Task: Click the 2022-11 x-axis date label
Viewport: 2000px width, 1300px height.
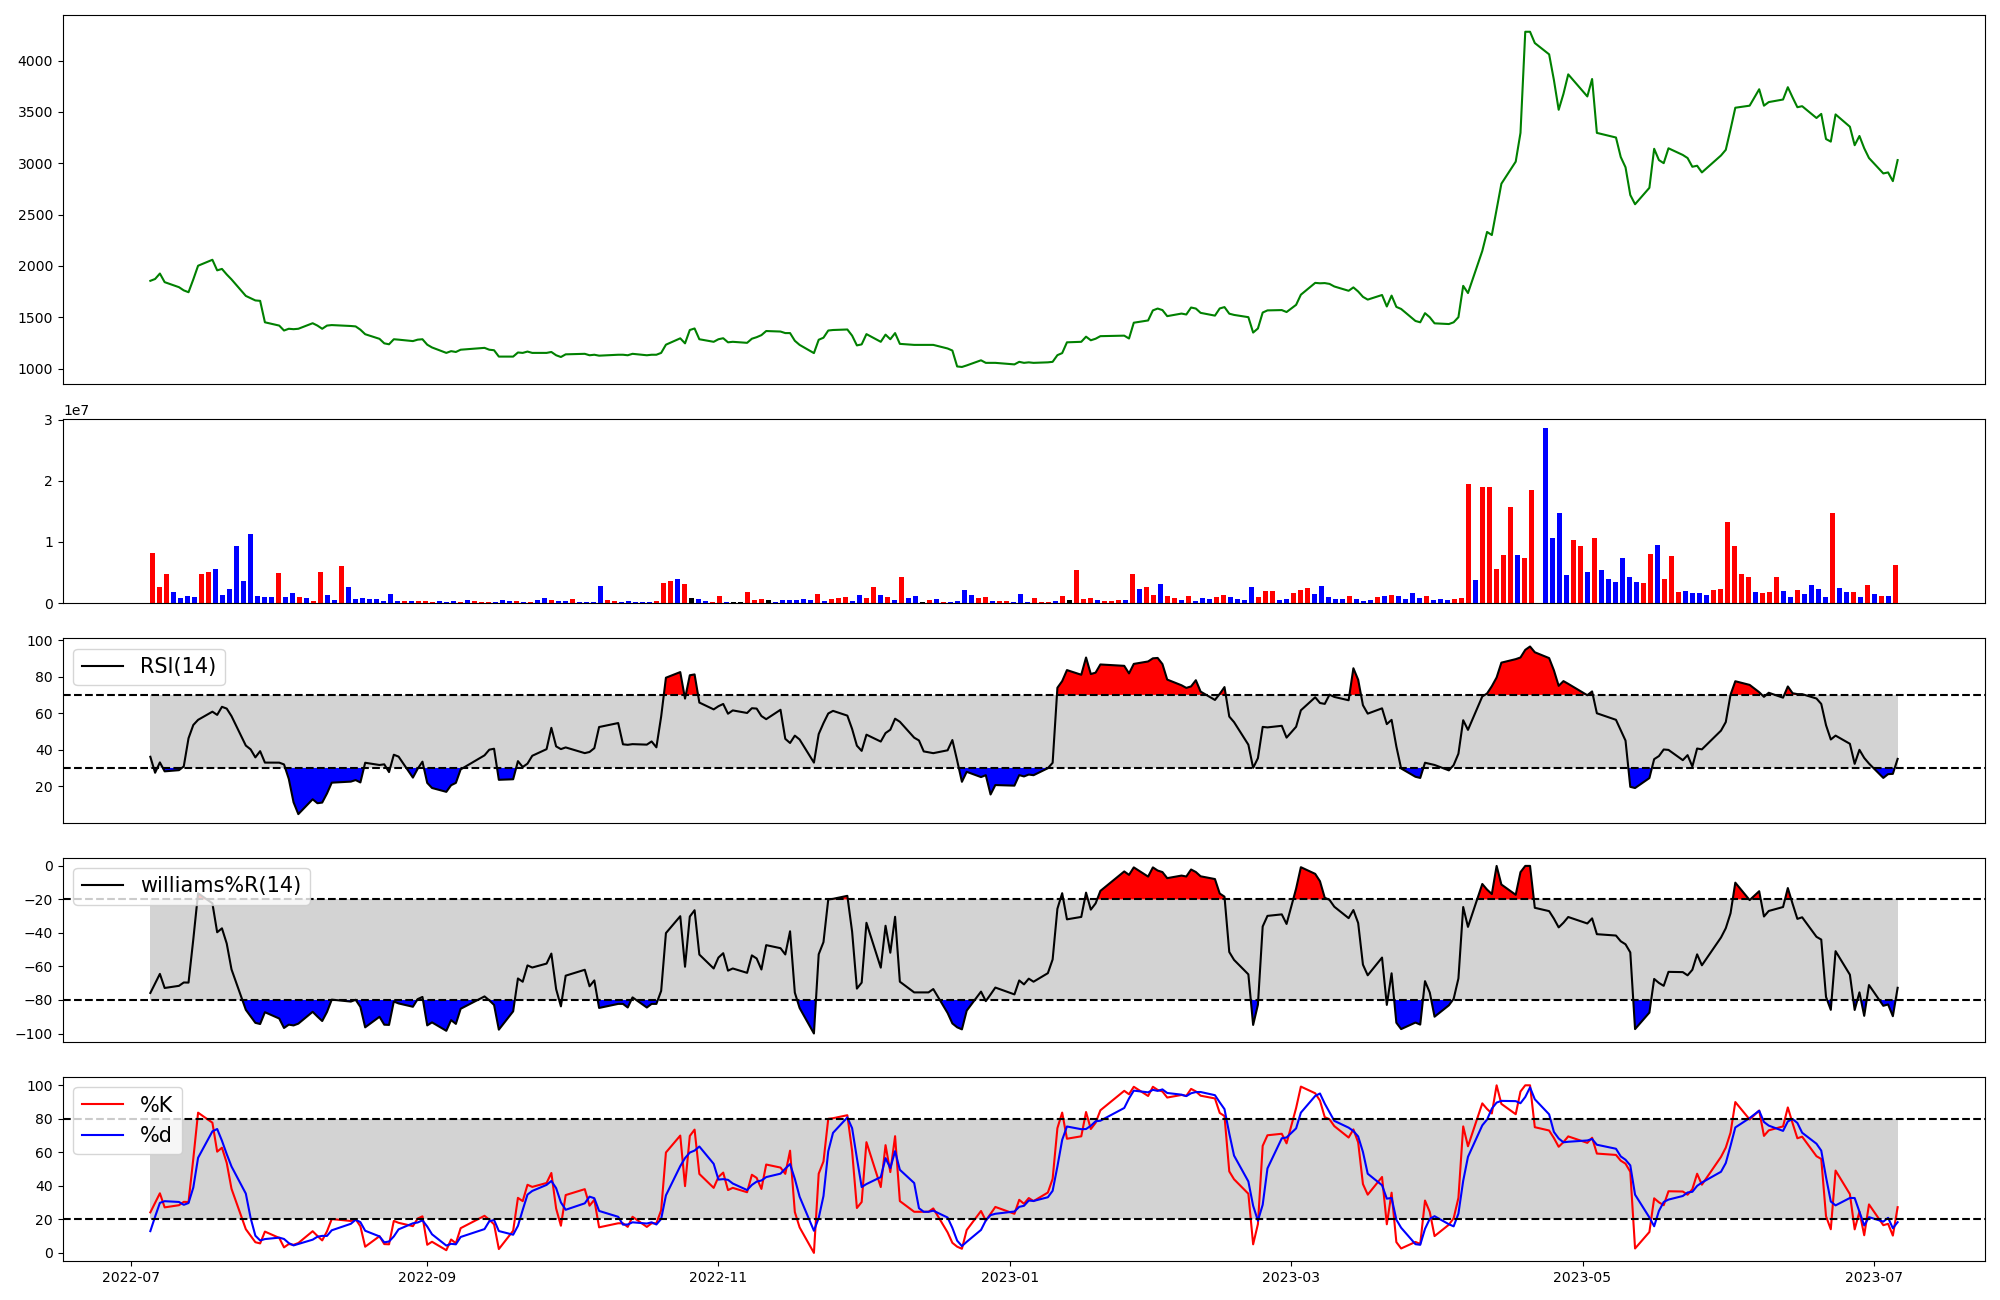Action: (718, 1277)
